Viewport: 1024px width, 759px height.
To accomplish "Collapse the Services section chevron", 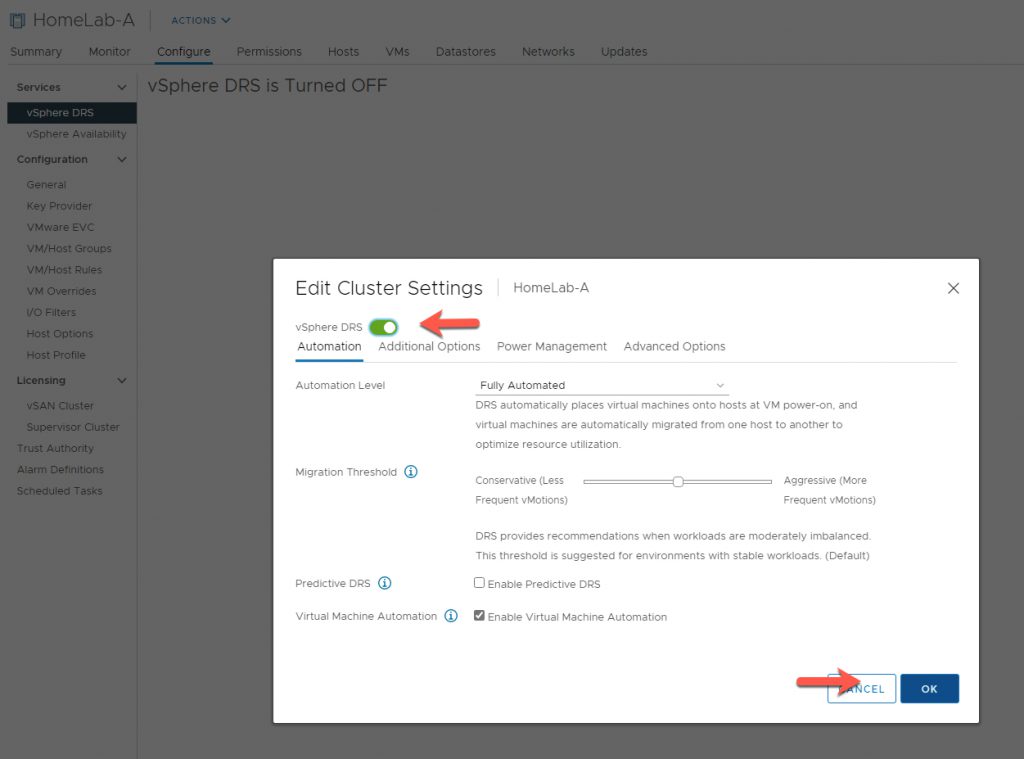I will coord(121,87).
